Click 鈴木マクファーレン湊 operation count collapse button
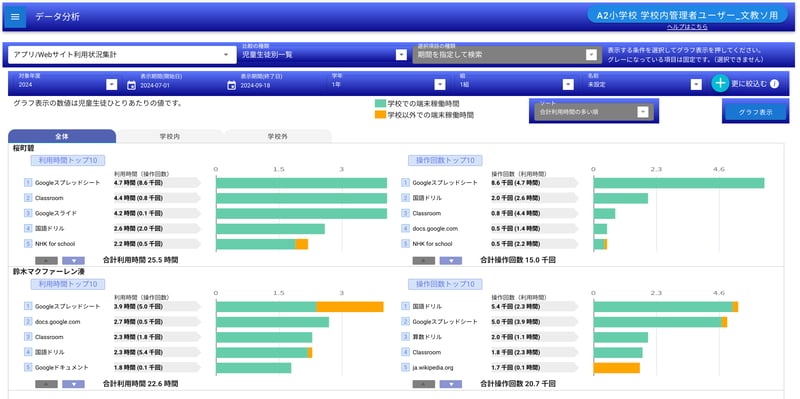800x399 pixels. click(424, 384)
